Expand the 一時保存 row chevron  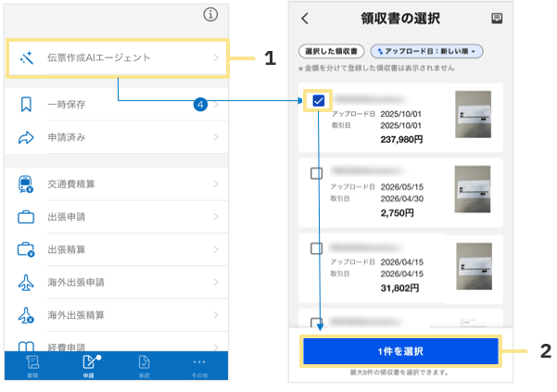coord(216,105)
